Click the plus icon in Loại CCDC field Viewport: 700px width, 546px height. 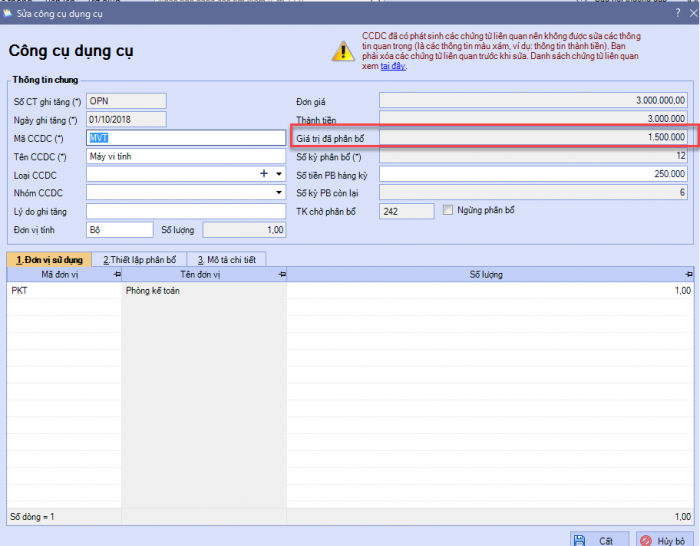click(264, 174)
